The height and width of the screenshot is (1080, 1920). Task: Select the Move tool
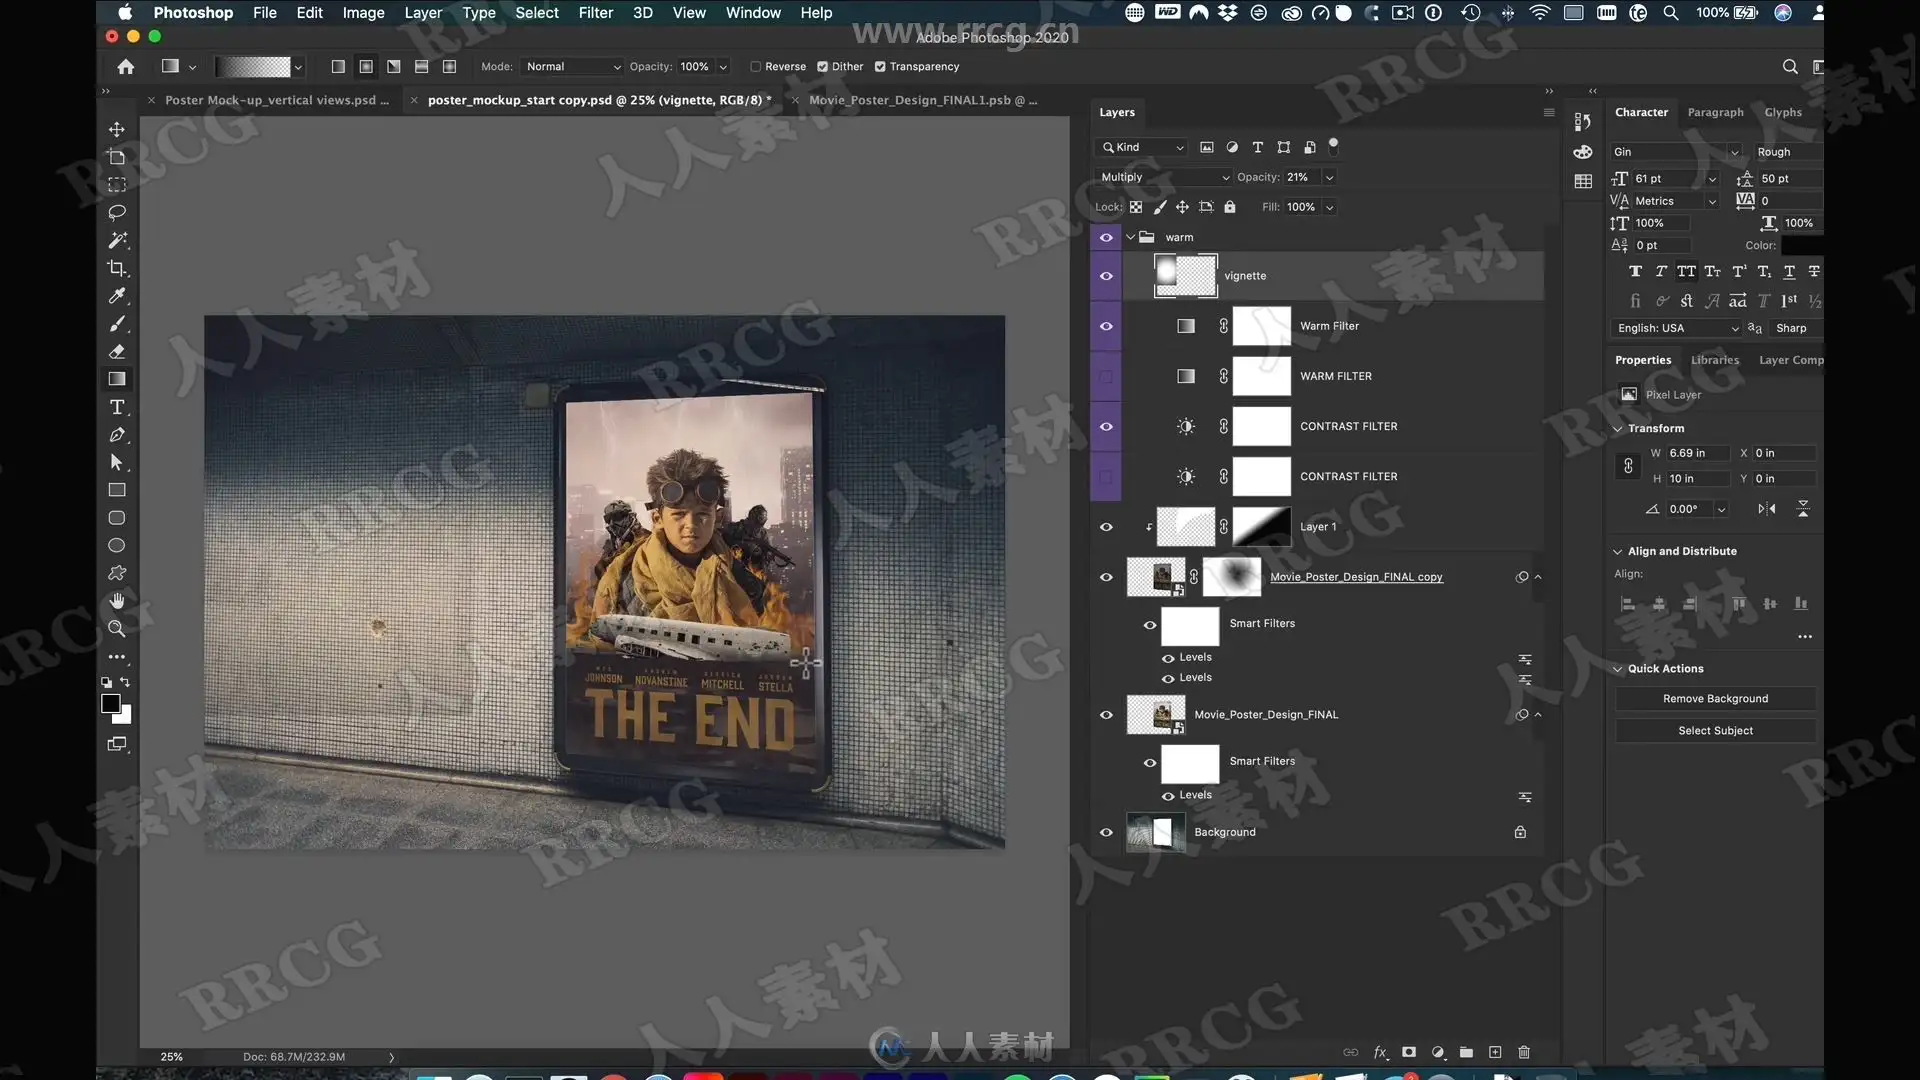tap(117, 129)
